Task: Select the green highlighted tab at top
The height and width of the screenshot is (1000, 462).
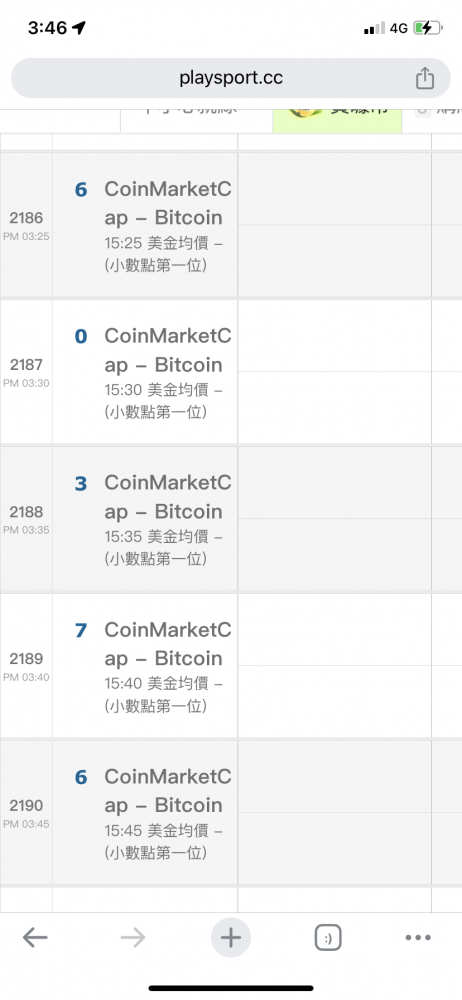Action: 338,121
